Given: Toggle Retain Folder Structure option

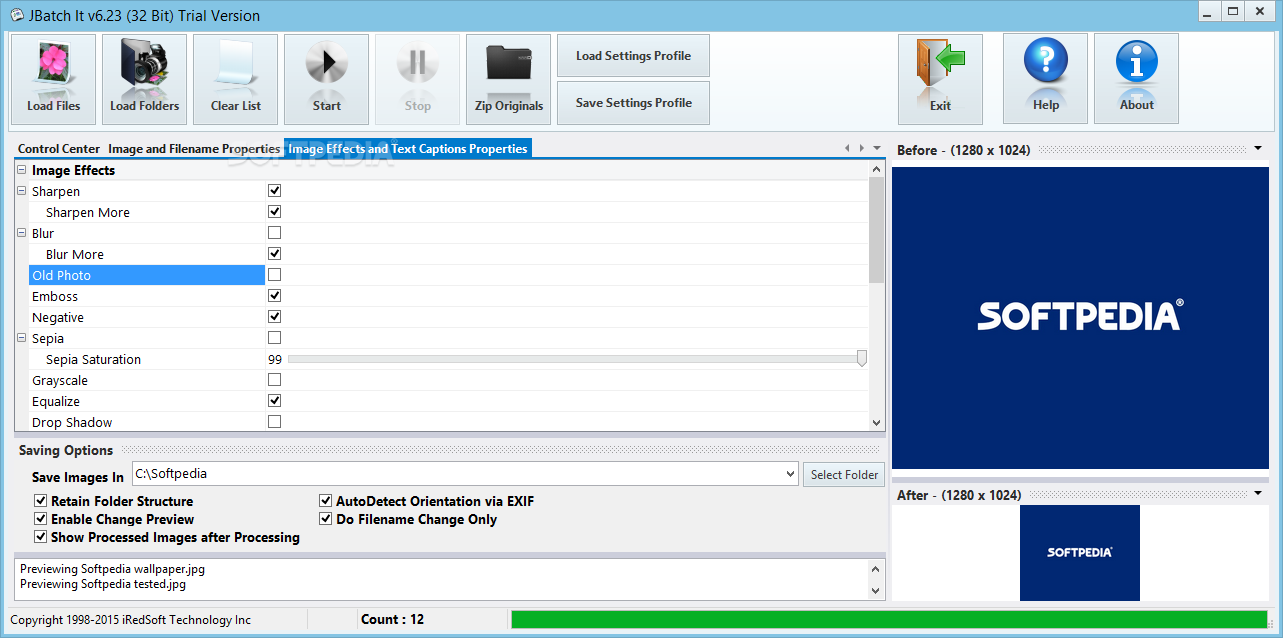Looking at the screenshot, I should (x=41, y=501).
